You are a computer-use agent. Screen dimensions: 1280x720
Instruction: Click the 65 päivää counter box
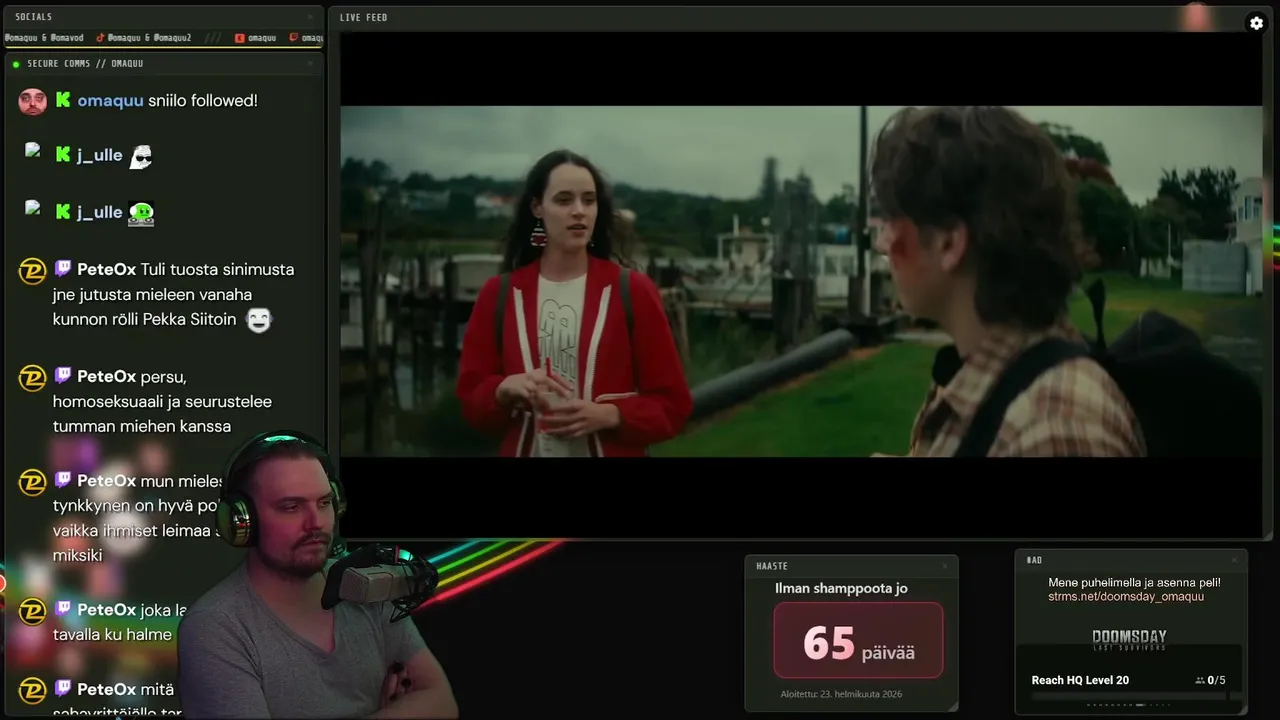pos(858,641)
